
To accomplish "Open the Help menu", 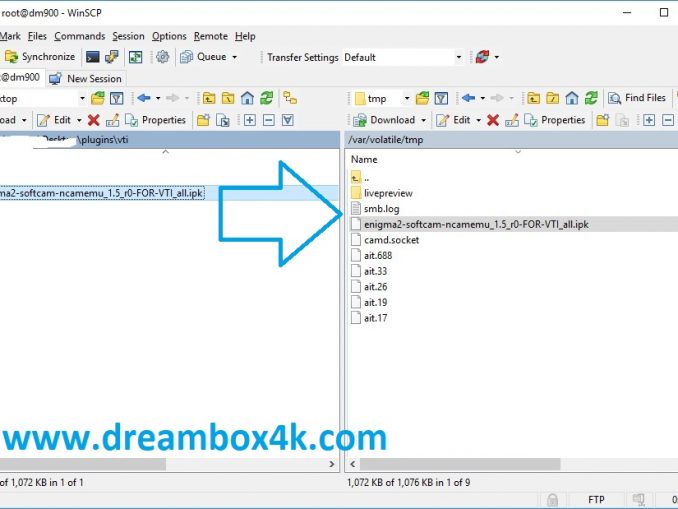I will point(245,36).
